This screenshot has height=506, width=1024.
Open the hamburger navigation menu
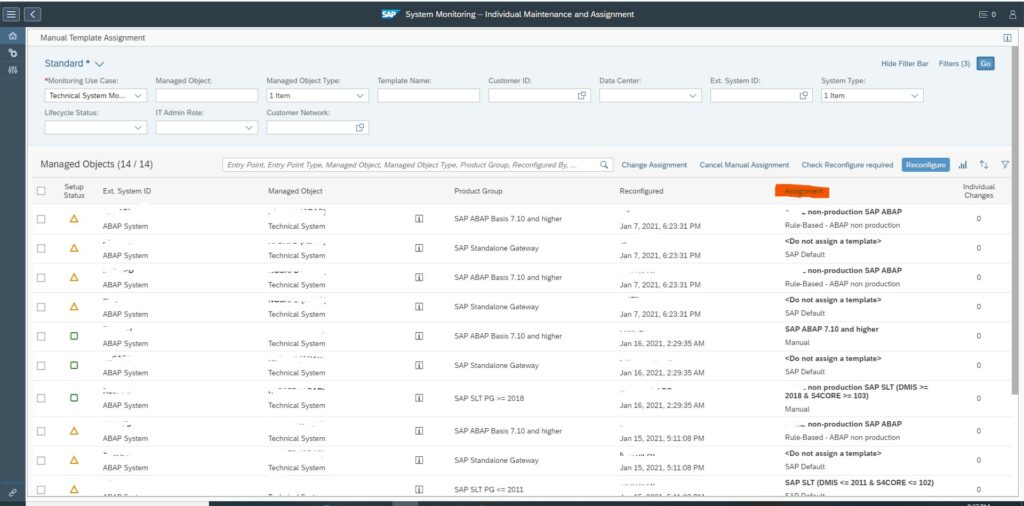(x=12, y=14)
